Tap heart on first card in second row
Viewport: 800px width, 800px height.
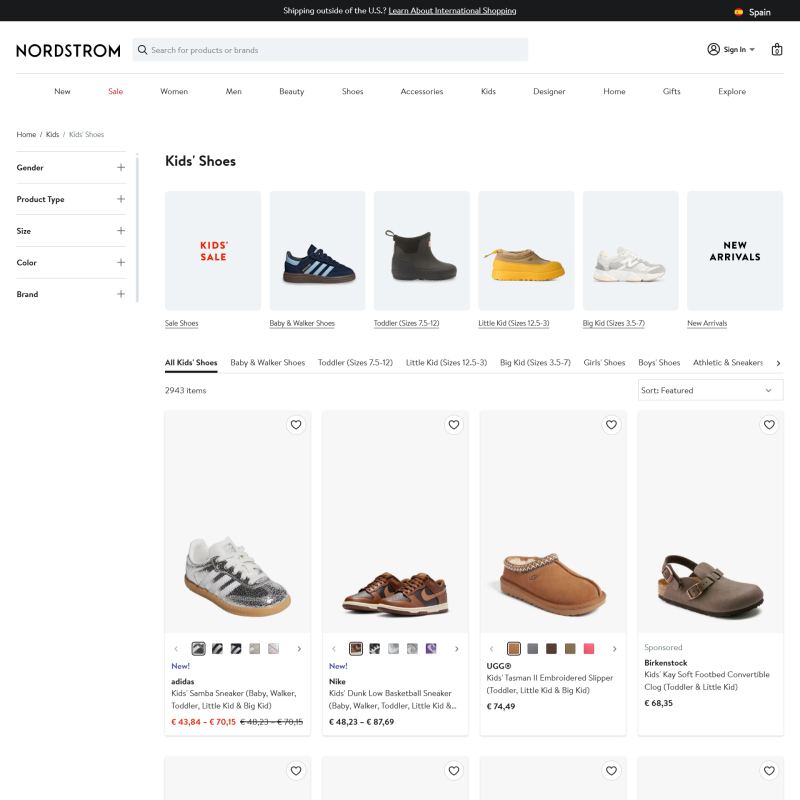click(x=296, y=770)
